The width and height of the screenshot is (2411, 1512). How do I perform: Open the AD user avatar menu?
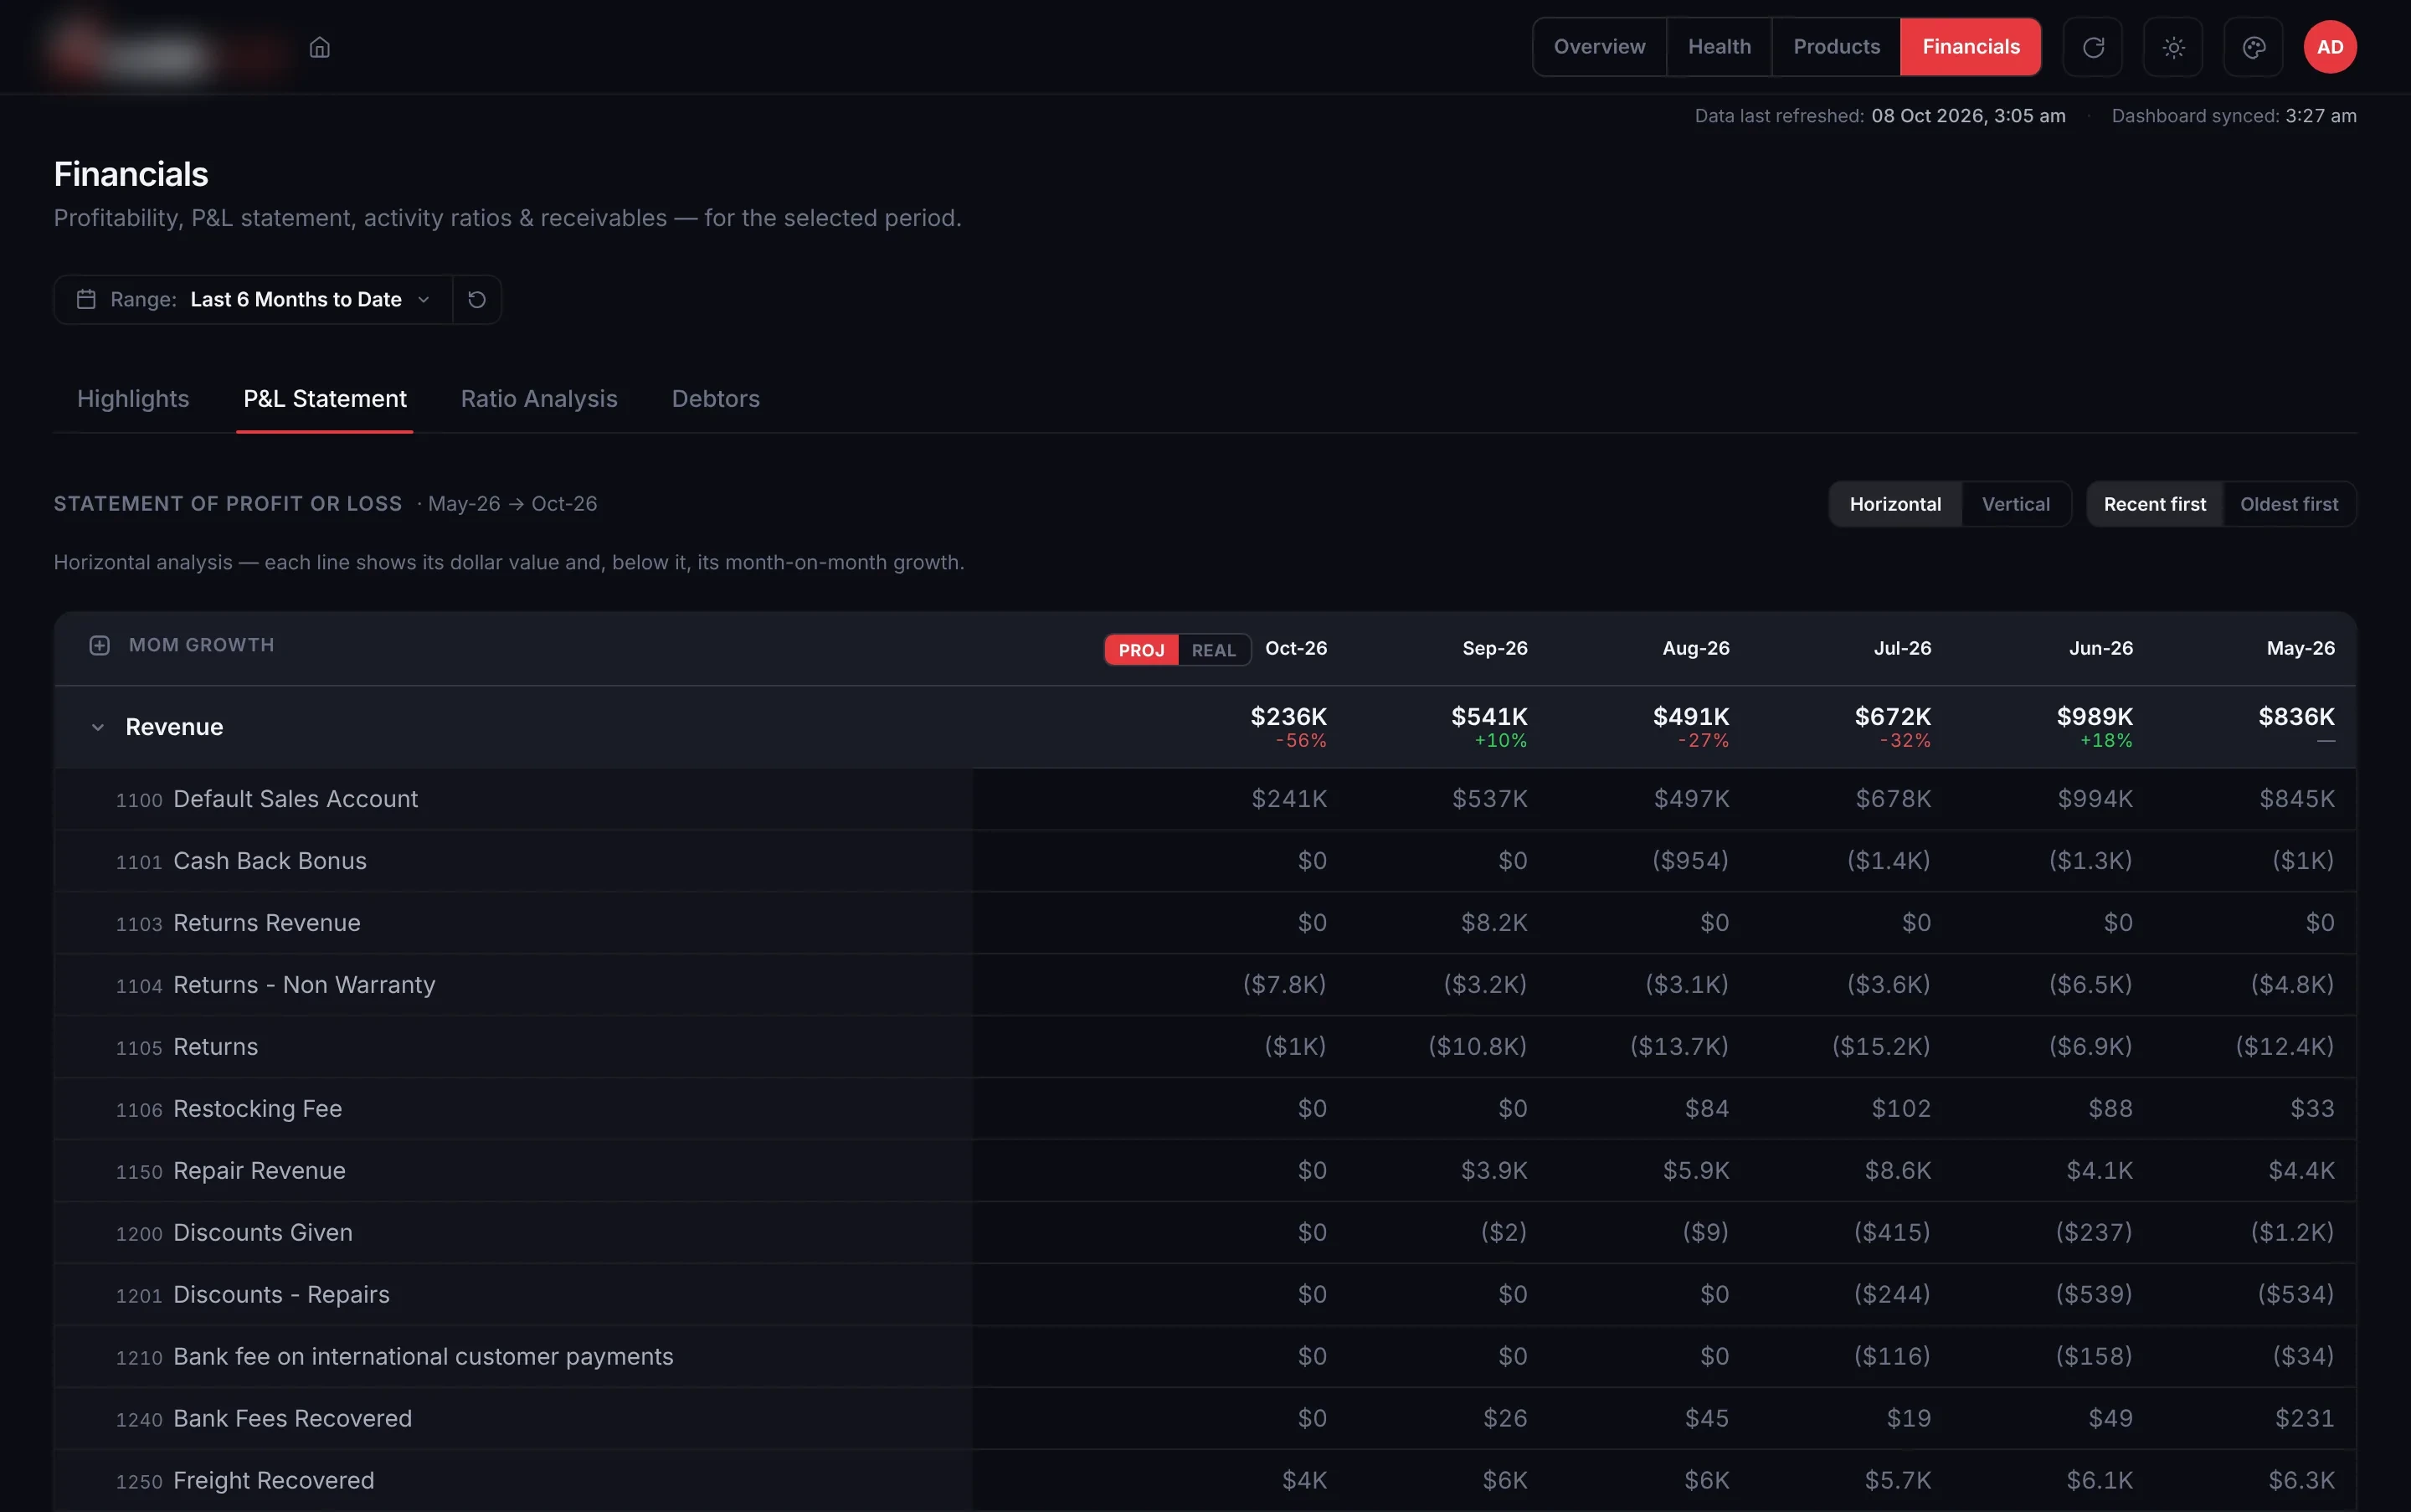2330,47
